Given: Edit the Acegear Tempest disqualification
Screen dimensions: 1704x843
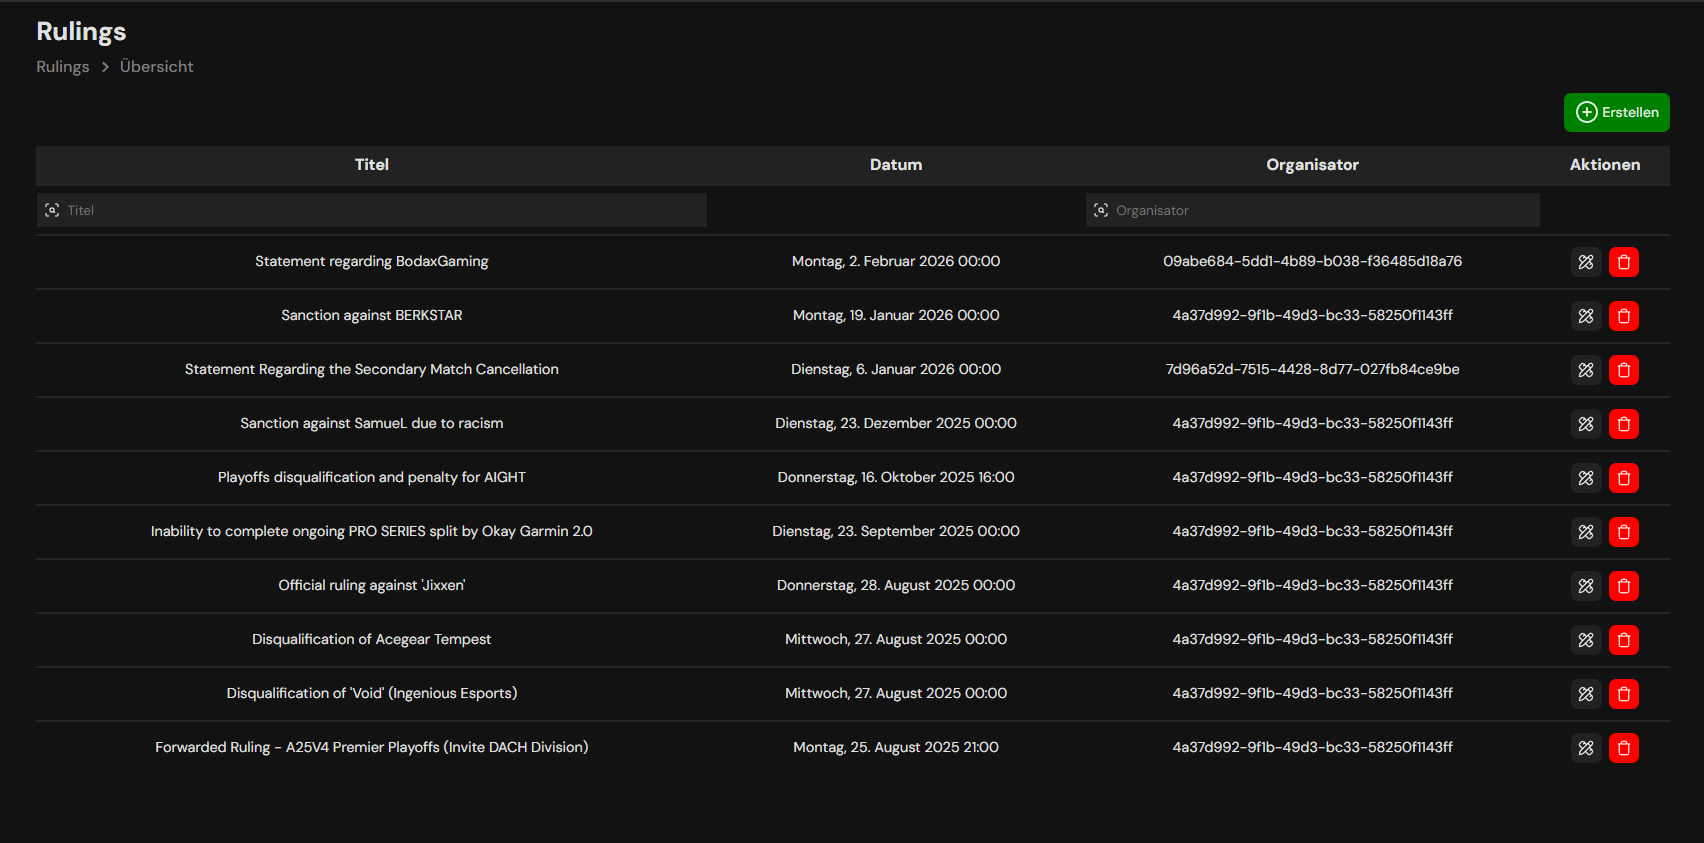Looking at the screenshot, I should (1586, 640).
